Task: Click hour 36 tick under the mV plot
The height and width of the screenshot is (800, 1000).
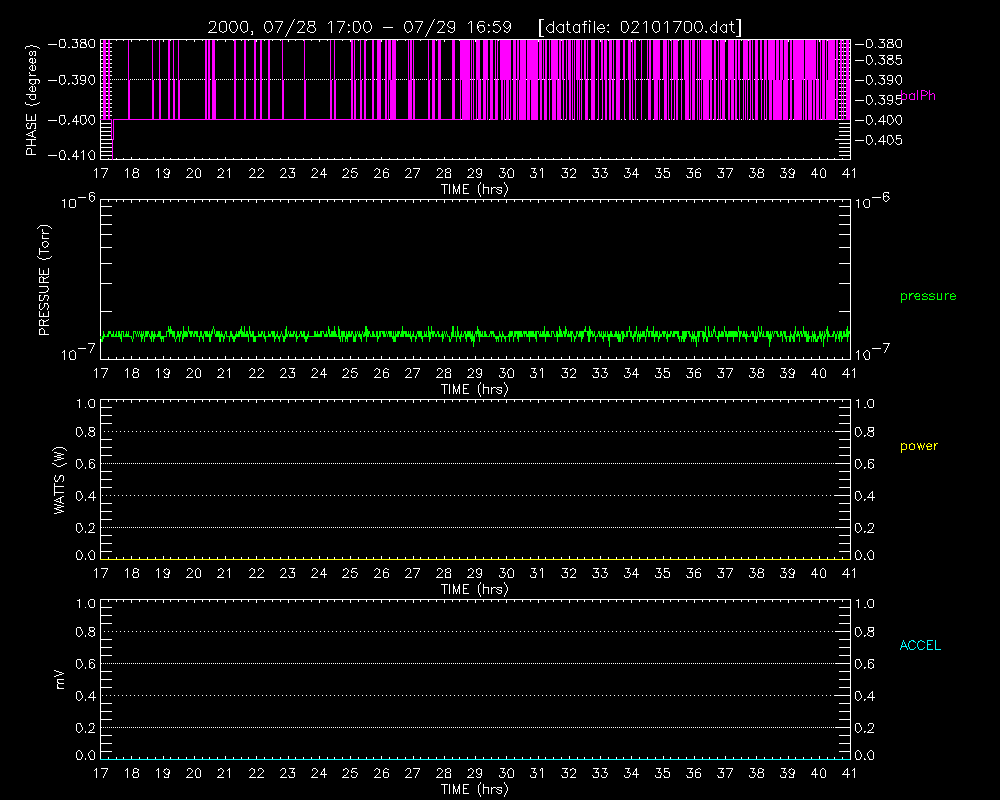Action: [x=694, y=773]
